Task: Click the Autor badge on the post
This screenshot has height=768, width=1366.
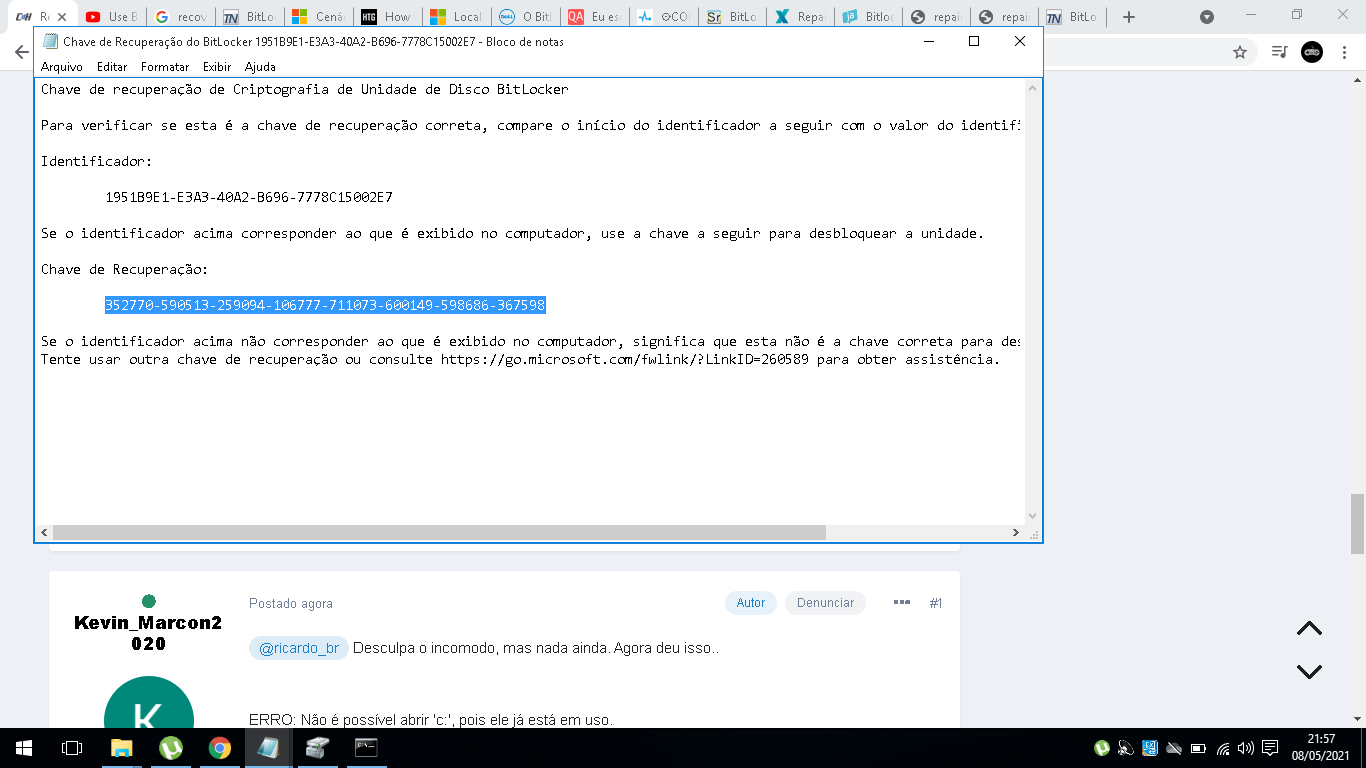Action: point(751,603)
